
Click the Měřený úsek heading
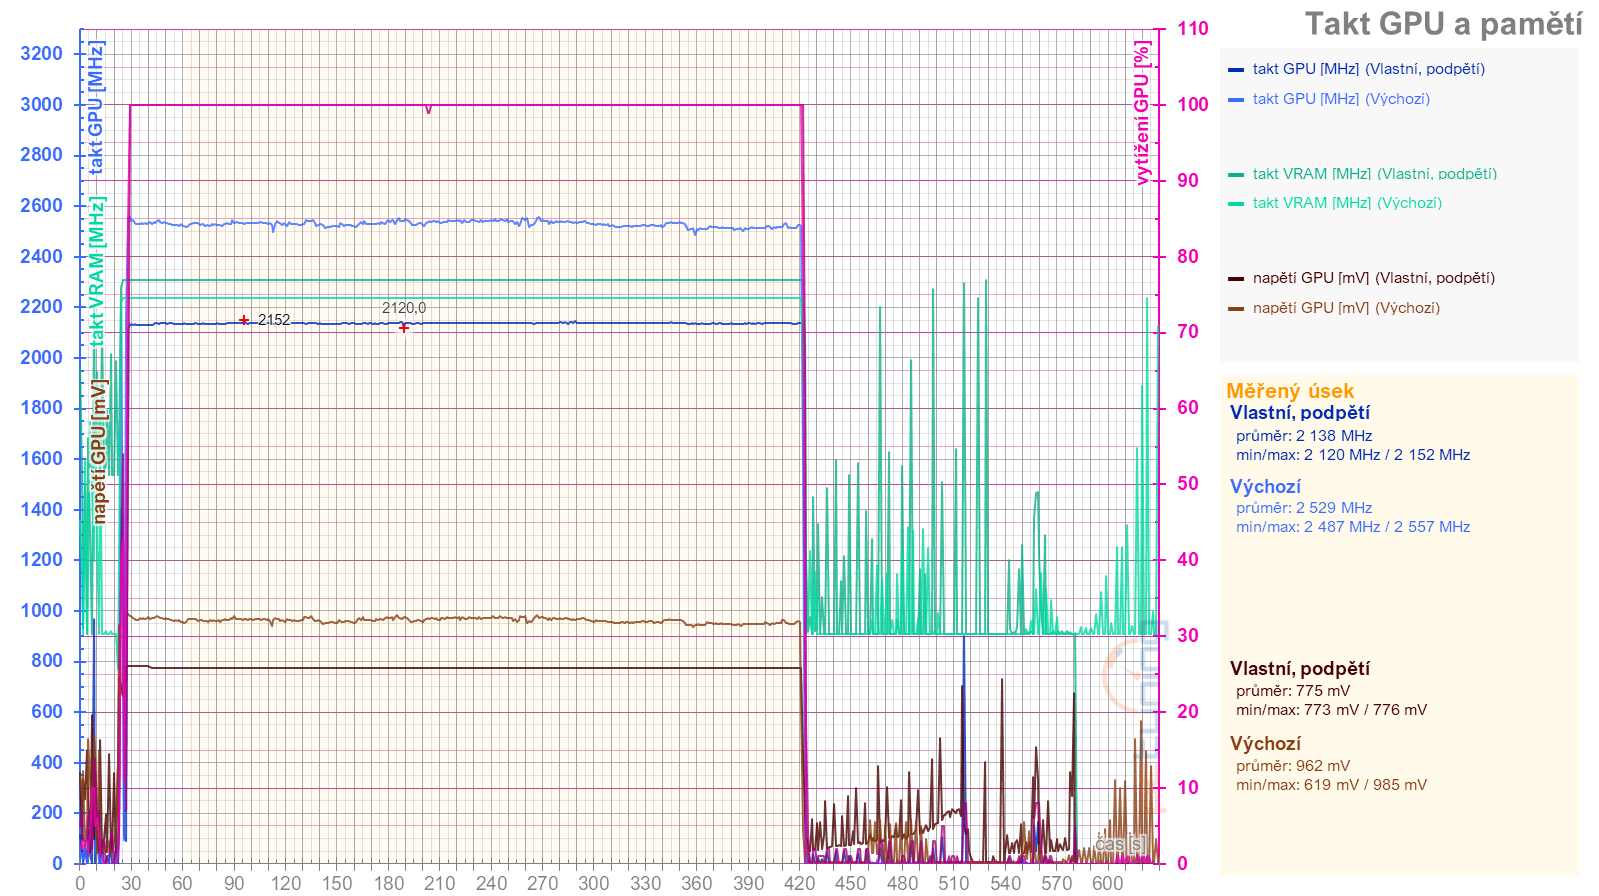point(1290,391)
